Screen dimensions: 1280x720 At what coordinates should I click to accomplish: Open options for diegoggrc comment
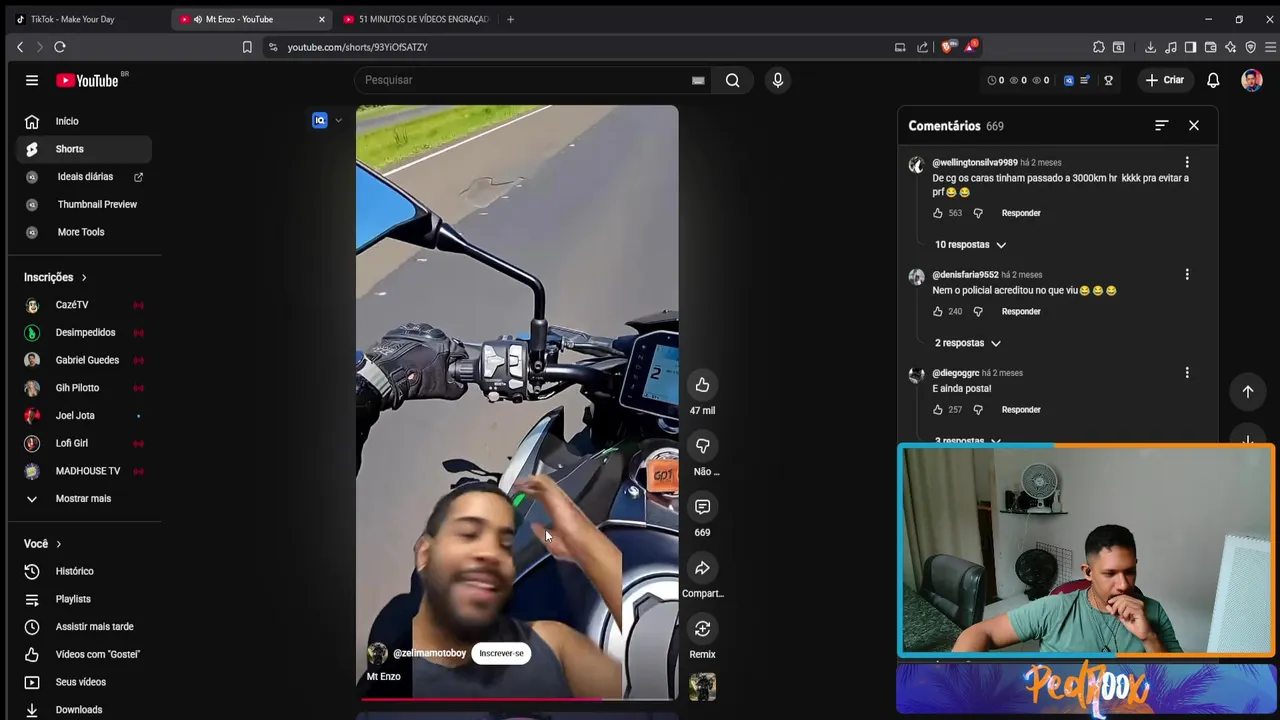1187,372
